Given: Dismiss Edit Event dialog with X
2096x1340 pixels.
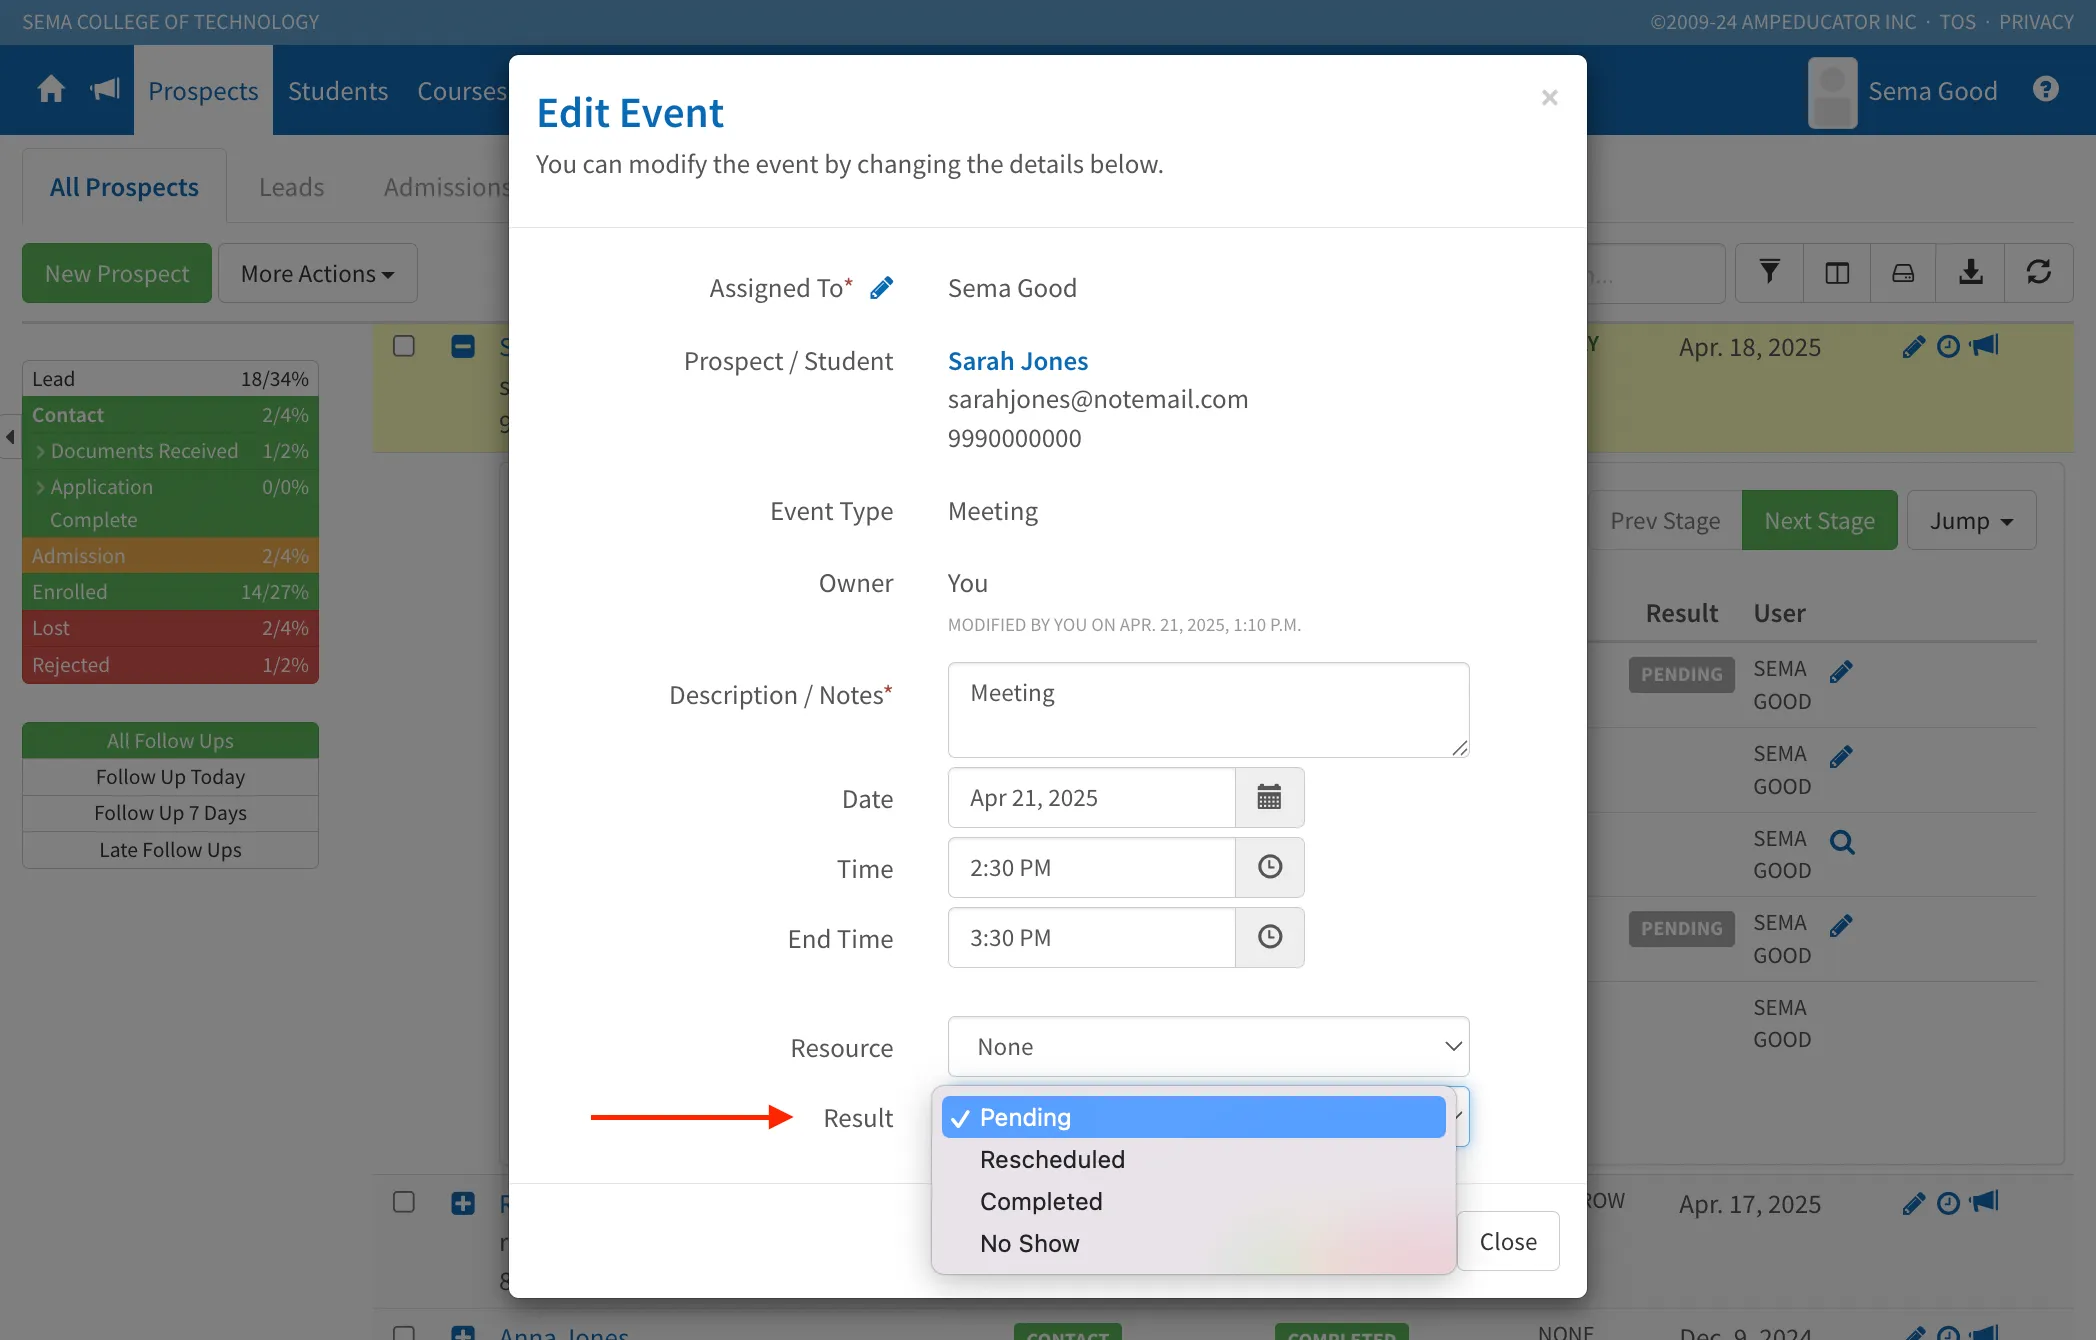Looking at the screenshot, I should (1549, 97).
